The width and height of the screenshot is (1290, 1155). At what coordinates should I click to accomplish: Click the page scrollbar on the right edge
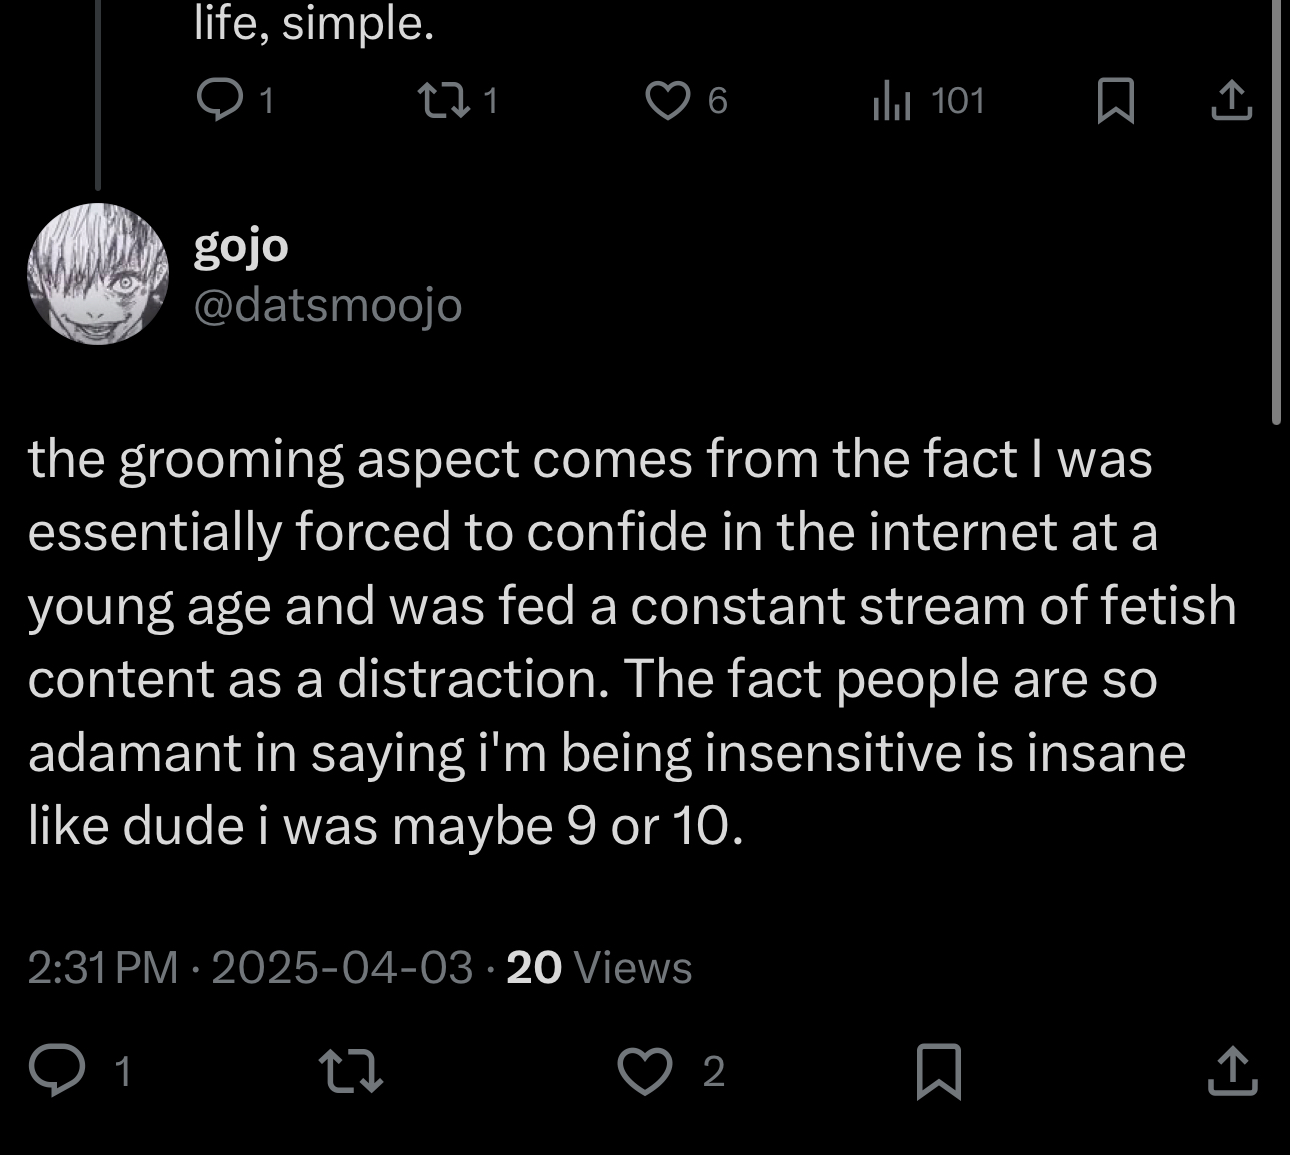1276,210
